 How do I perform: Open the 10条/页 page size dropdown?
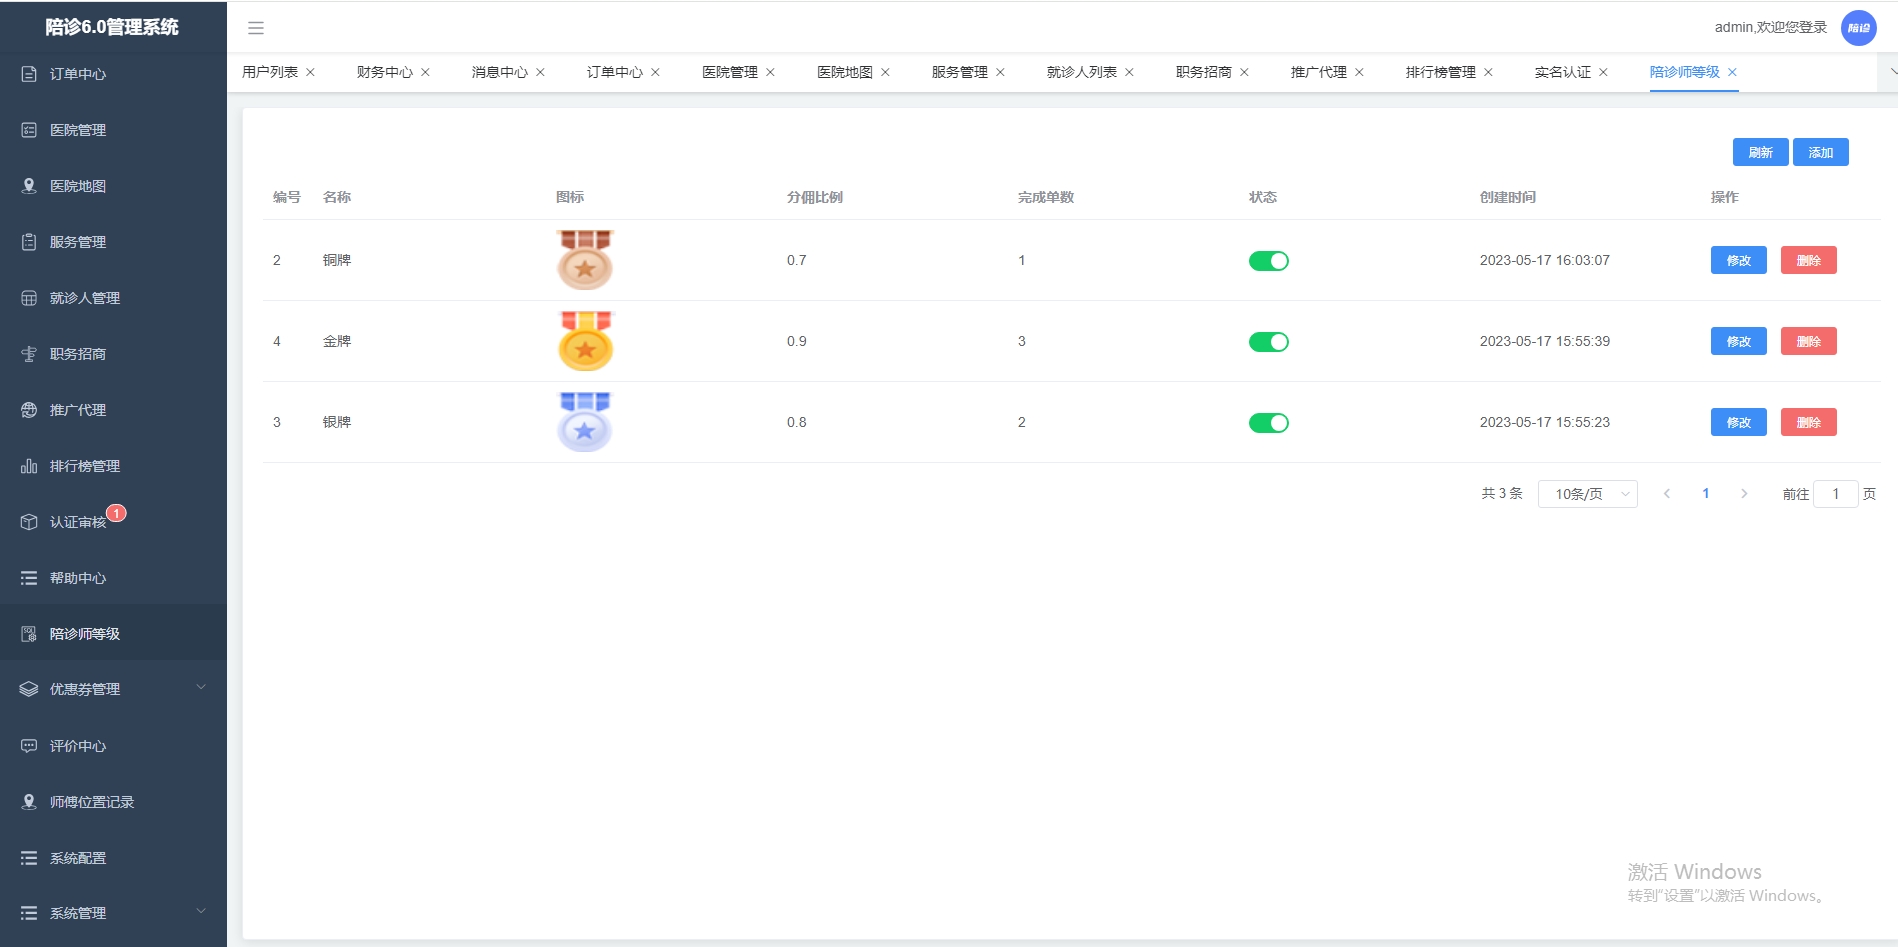(1588, 494)
